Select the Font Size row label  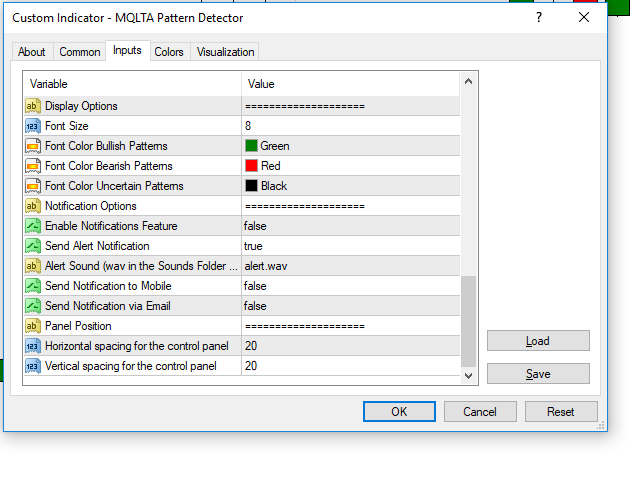pos(67,126)
